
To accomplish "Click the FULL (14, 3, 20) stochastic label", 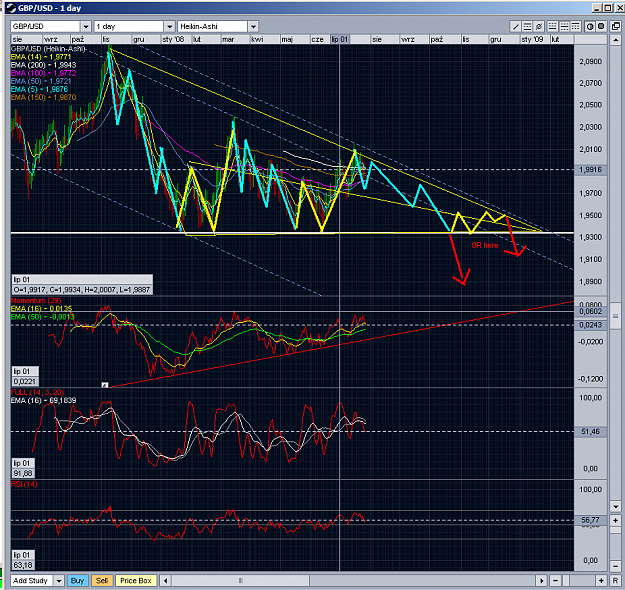I will [x=37, y=392].
